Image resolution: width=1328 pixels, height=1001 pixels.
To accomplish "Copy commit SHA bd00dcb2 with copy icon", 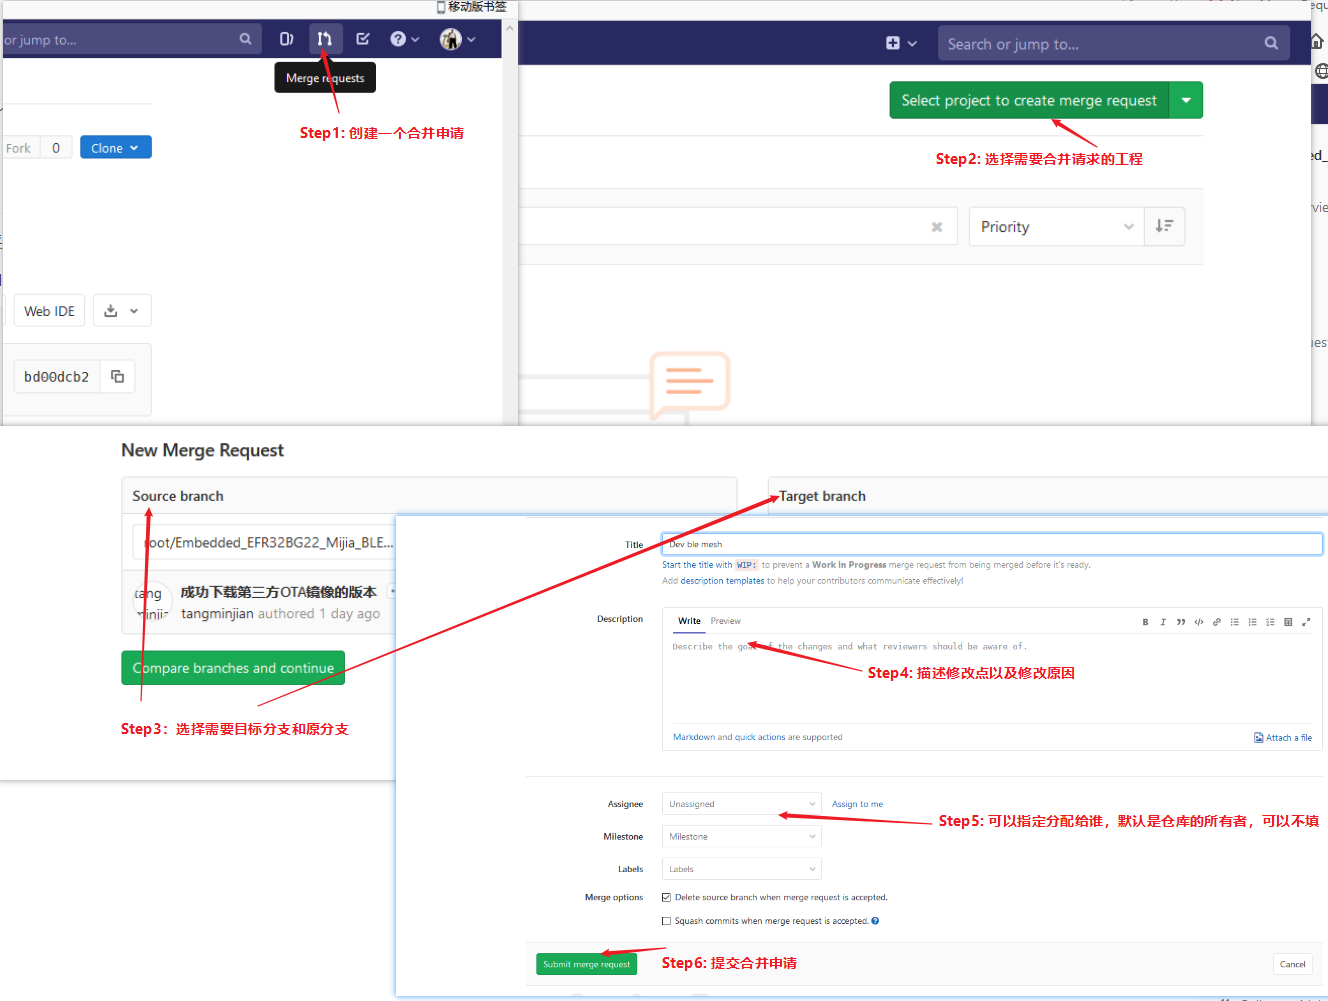I will pyautogui.click(x=117, y=376).
